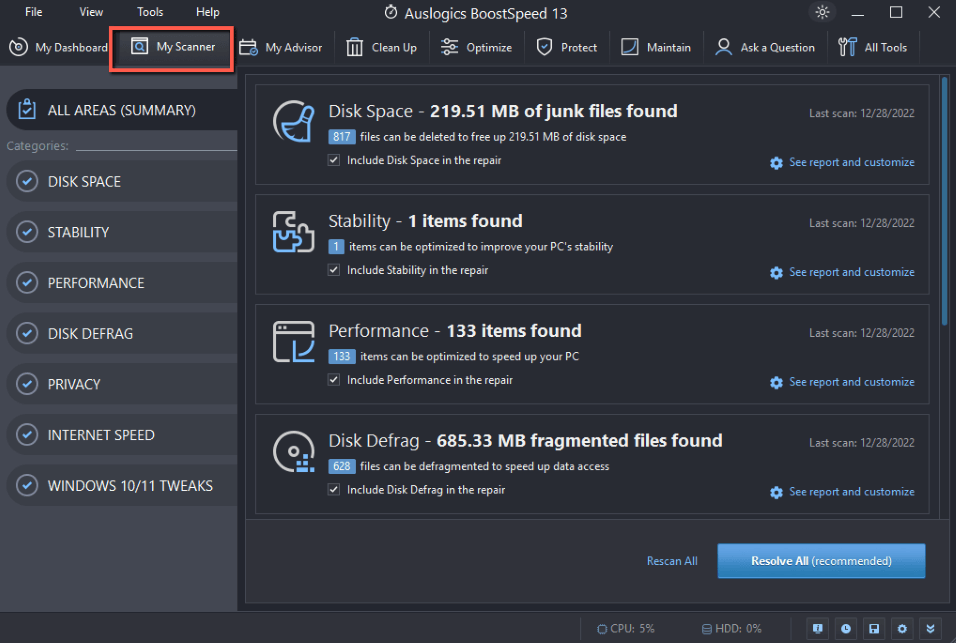Select the Internet Speed category
This screenshot has height=643, width=956.
point(122,435)
